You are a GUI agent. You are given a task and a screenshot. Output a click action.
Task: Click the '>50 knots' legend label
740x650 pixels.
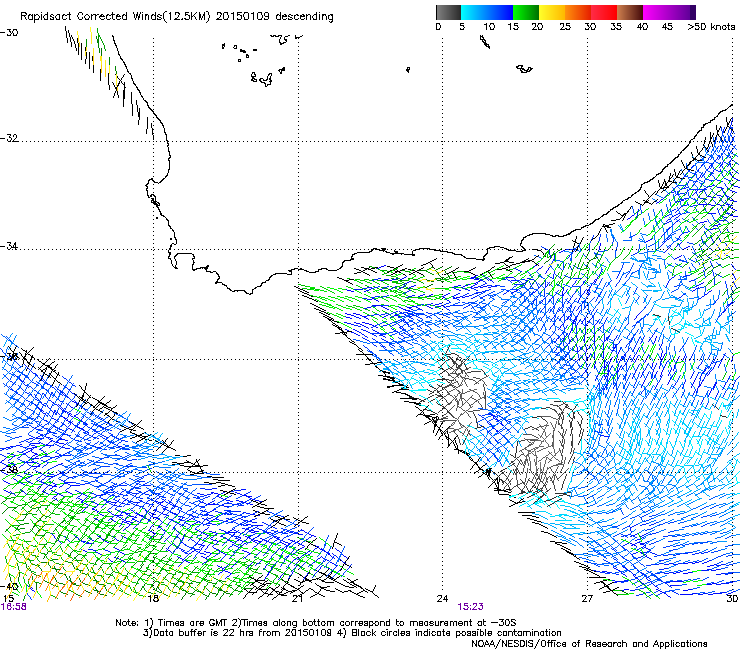point(711,27)
